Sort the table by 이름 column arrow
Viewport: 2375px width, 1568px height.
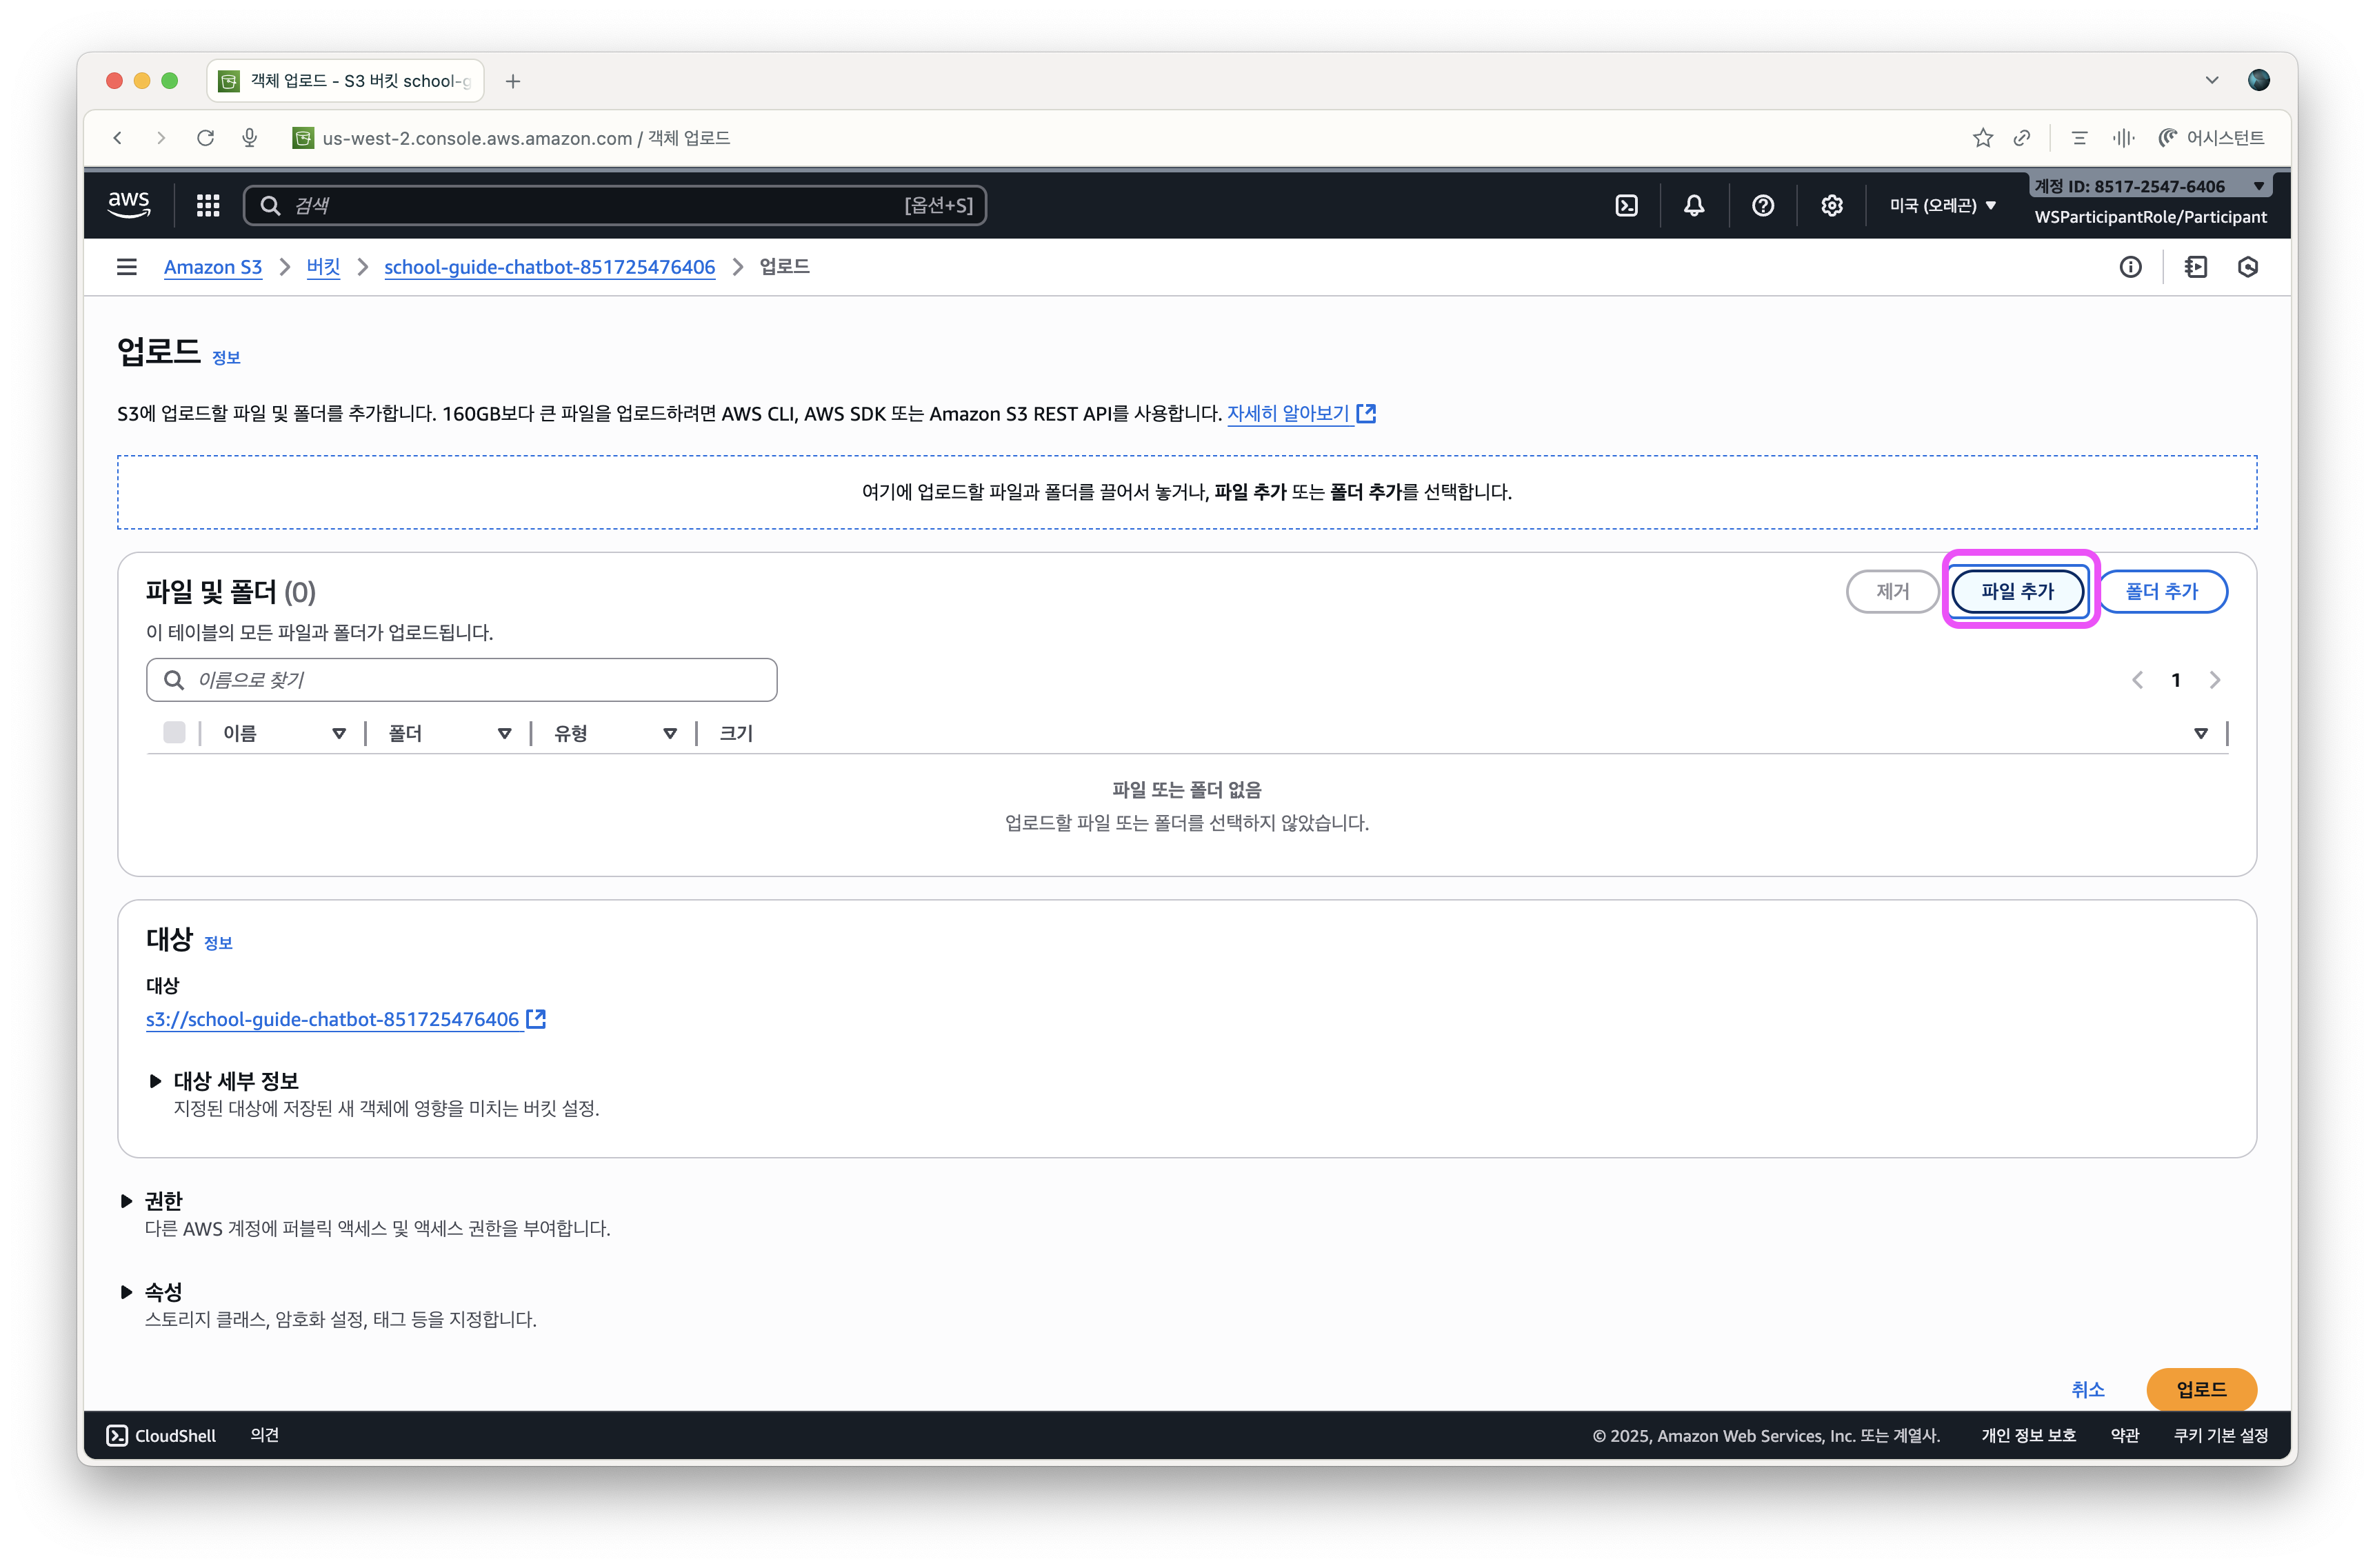point(339,734)
